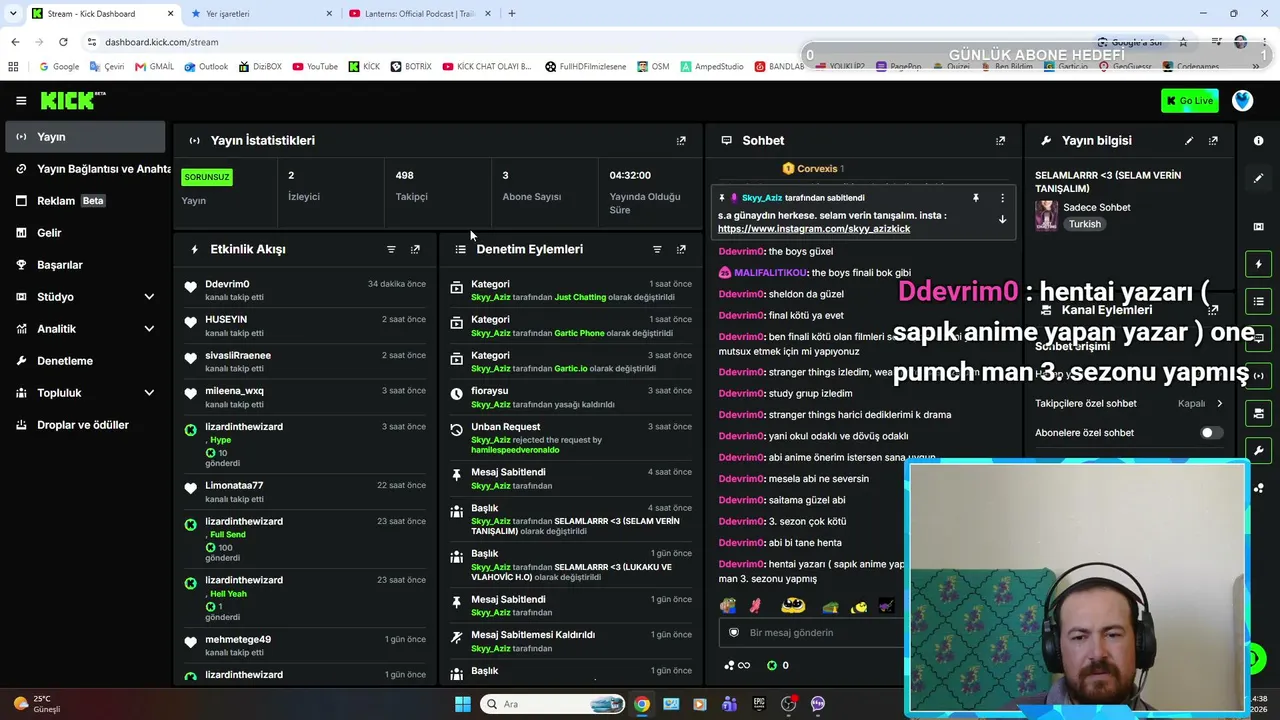The height and width of the screenshot is (720, 1280).
Task: Open the pinned message three-dot menu
Action: pos(1002,198)
